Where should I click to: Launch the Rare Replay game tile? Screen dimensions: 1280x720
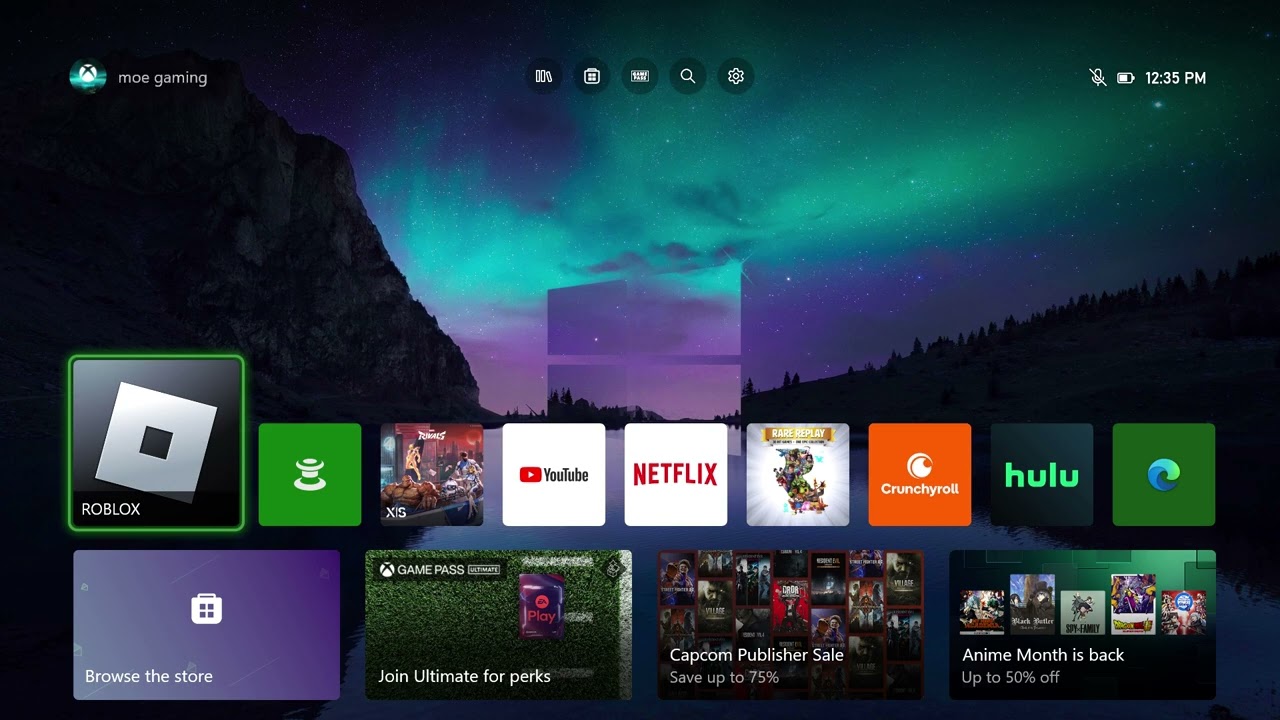[798, 474]
